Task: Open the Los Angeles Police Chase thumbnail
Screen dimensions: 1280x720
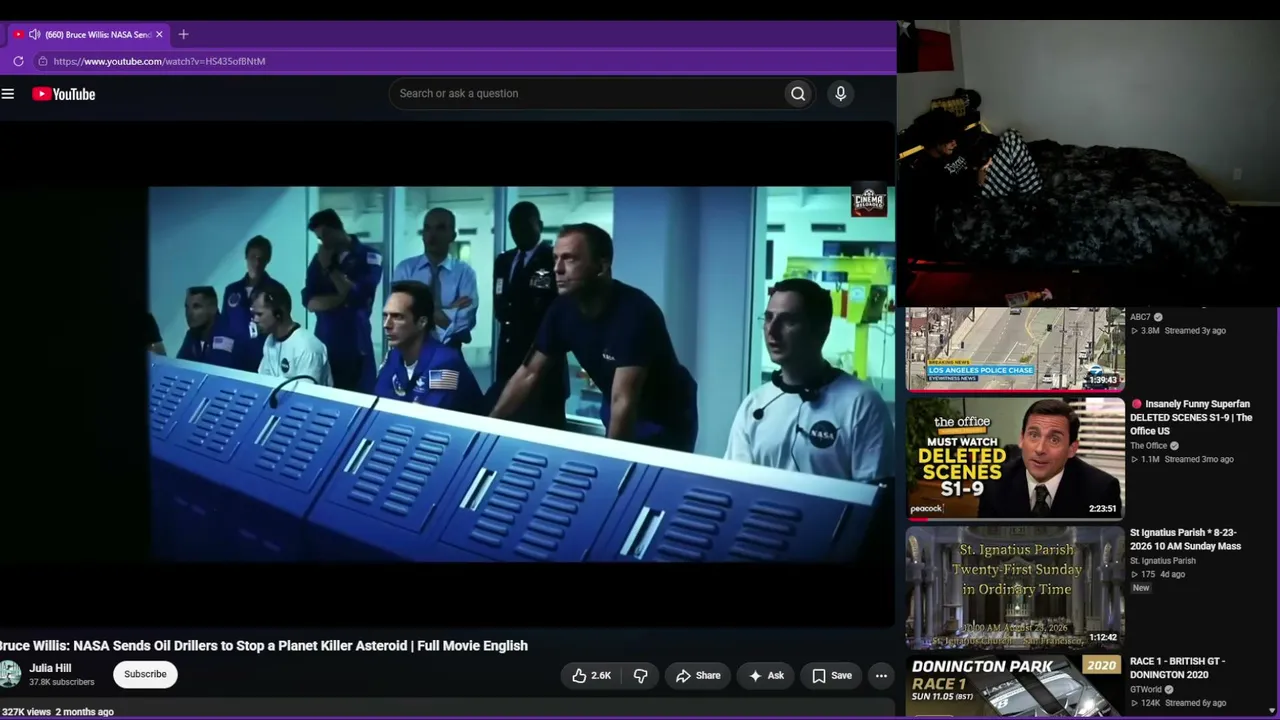Action: click(x=1015, y=348)
